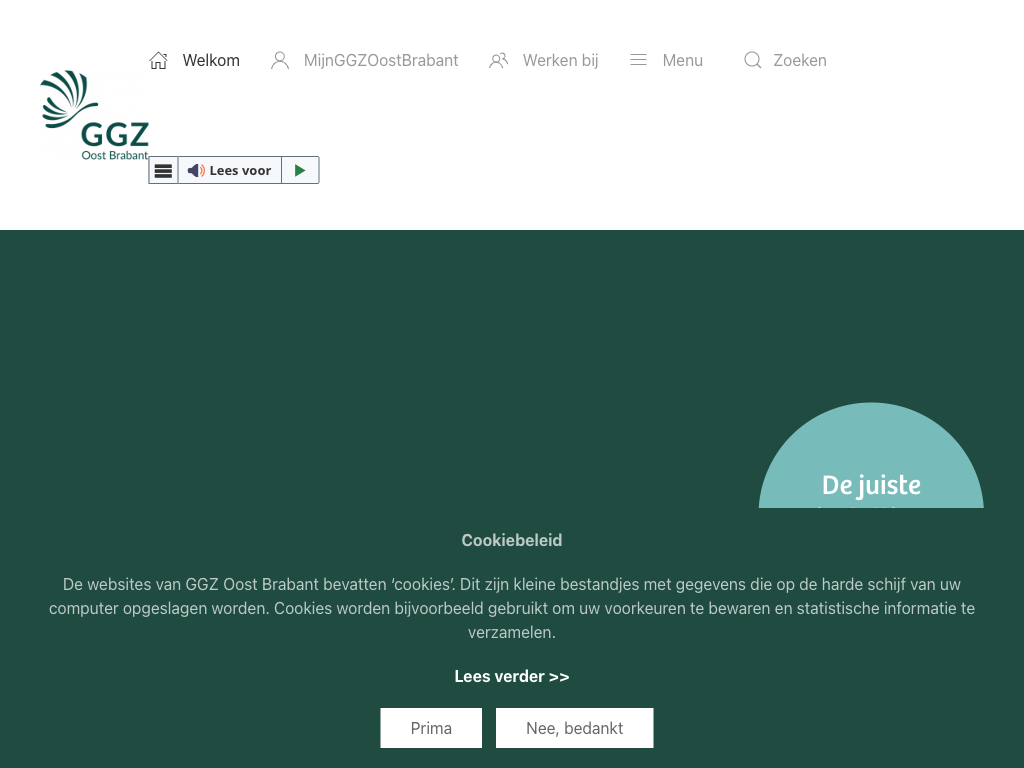1024x768 pixels.
Task: Click the hamburger icon beside Menu
Action: click(x=638, y=61)
